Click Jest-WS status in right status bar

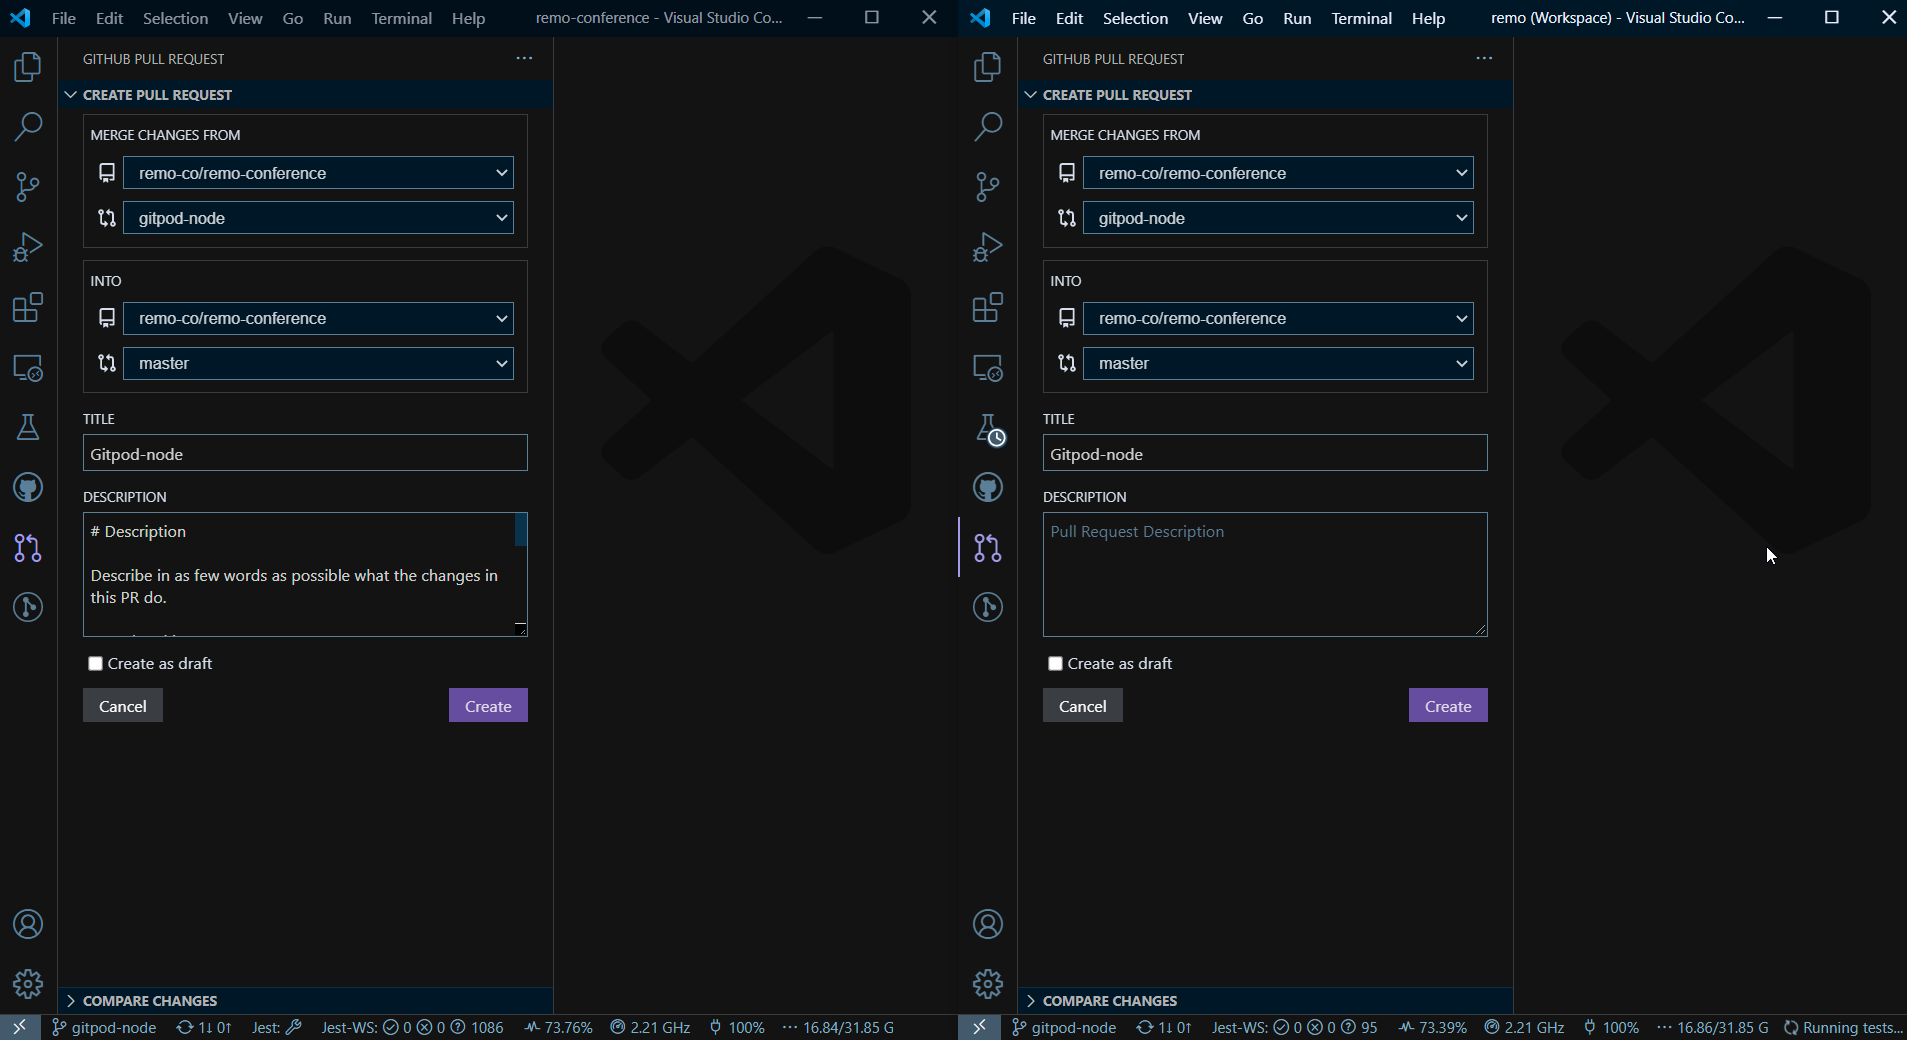coord(1294,1027)
